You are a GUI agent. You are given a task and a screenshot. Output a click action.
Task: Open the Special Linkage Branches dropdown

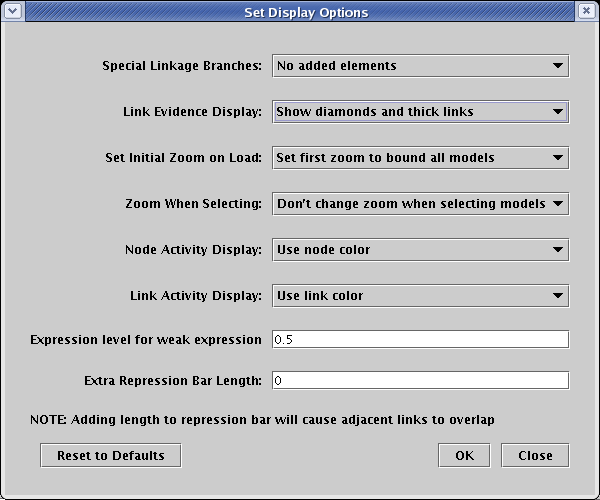(x=420, y=66)
